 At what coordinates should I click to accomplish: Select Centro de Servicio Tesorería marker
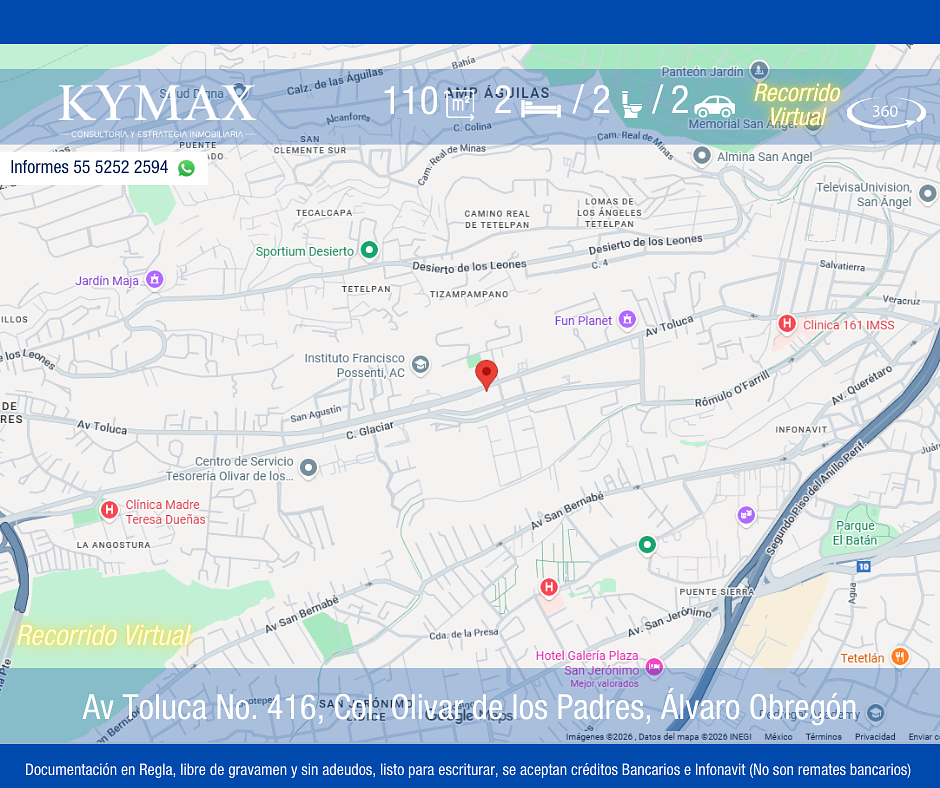click(x=308, y=468)
